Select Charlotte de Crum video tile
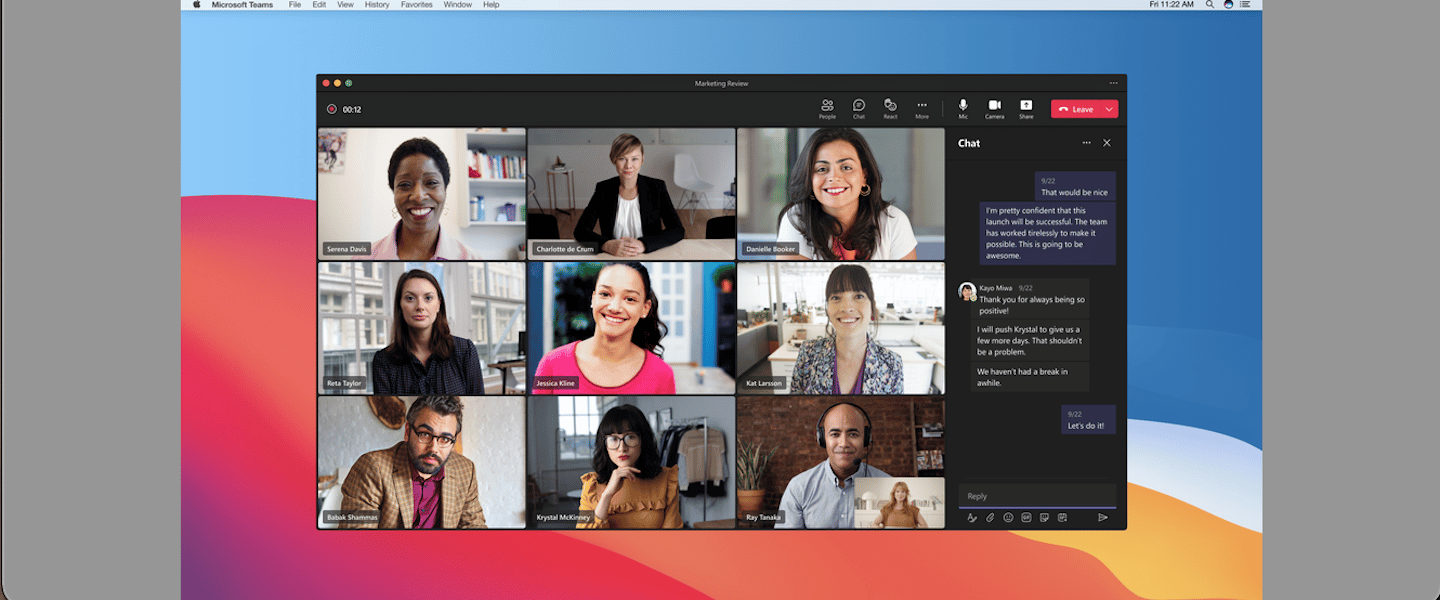This screenshot has height=600, width=1440. pyautogui.click(x=631, y=194)
